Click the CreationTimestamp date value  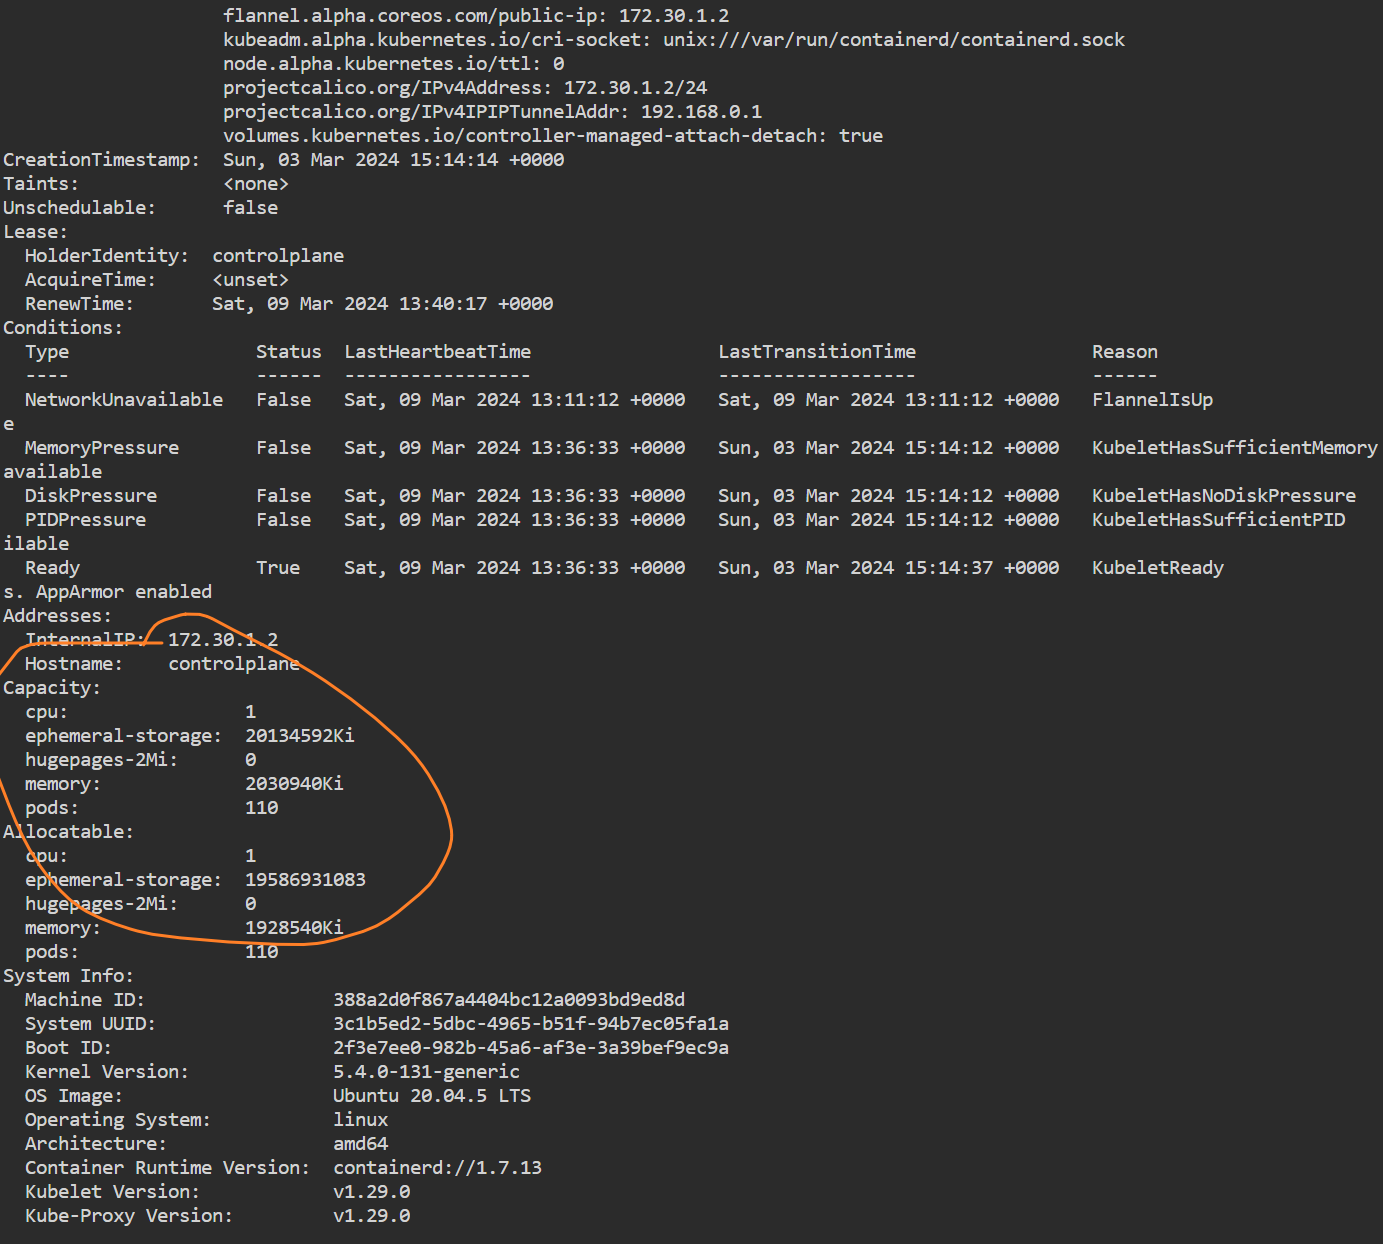coord(393,160)
